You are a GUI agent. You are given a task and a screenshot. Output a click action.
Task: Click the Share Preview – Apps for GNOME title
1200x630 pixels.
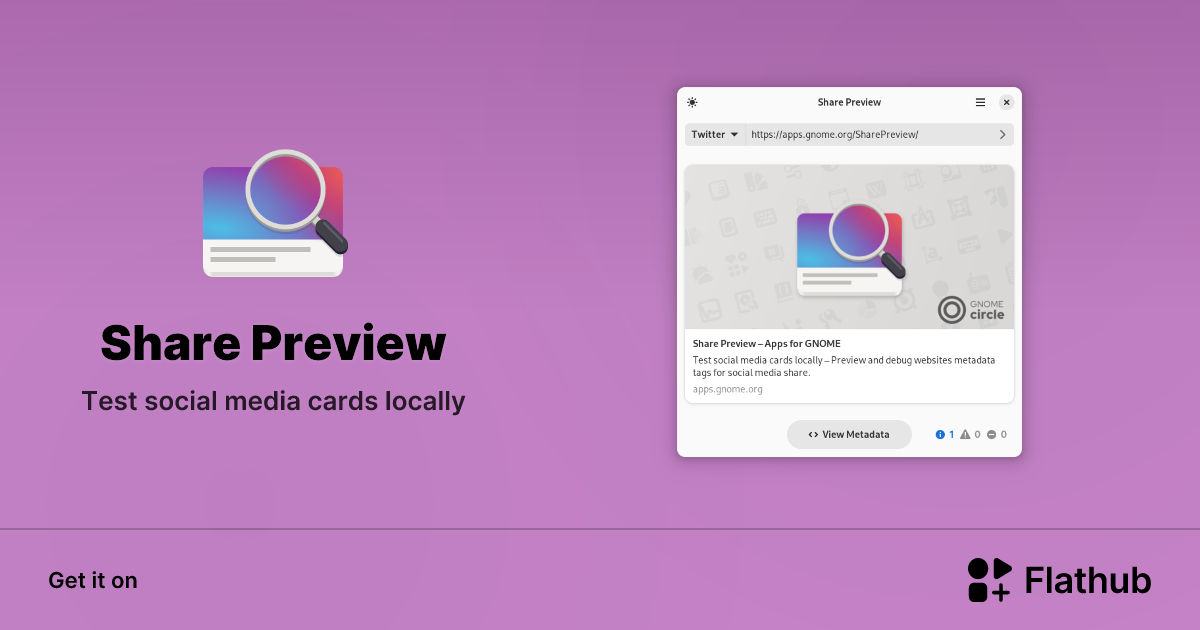tap(766, 343)
